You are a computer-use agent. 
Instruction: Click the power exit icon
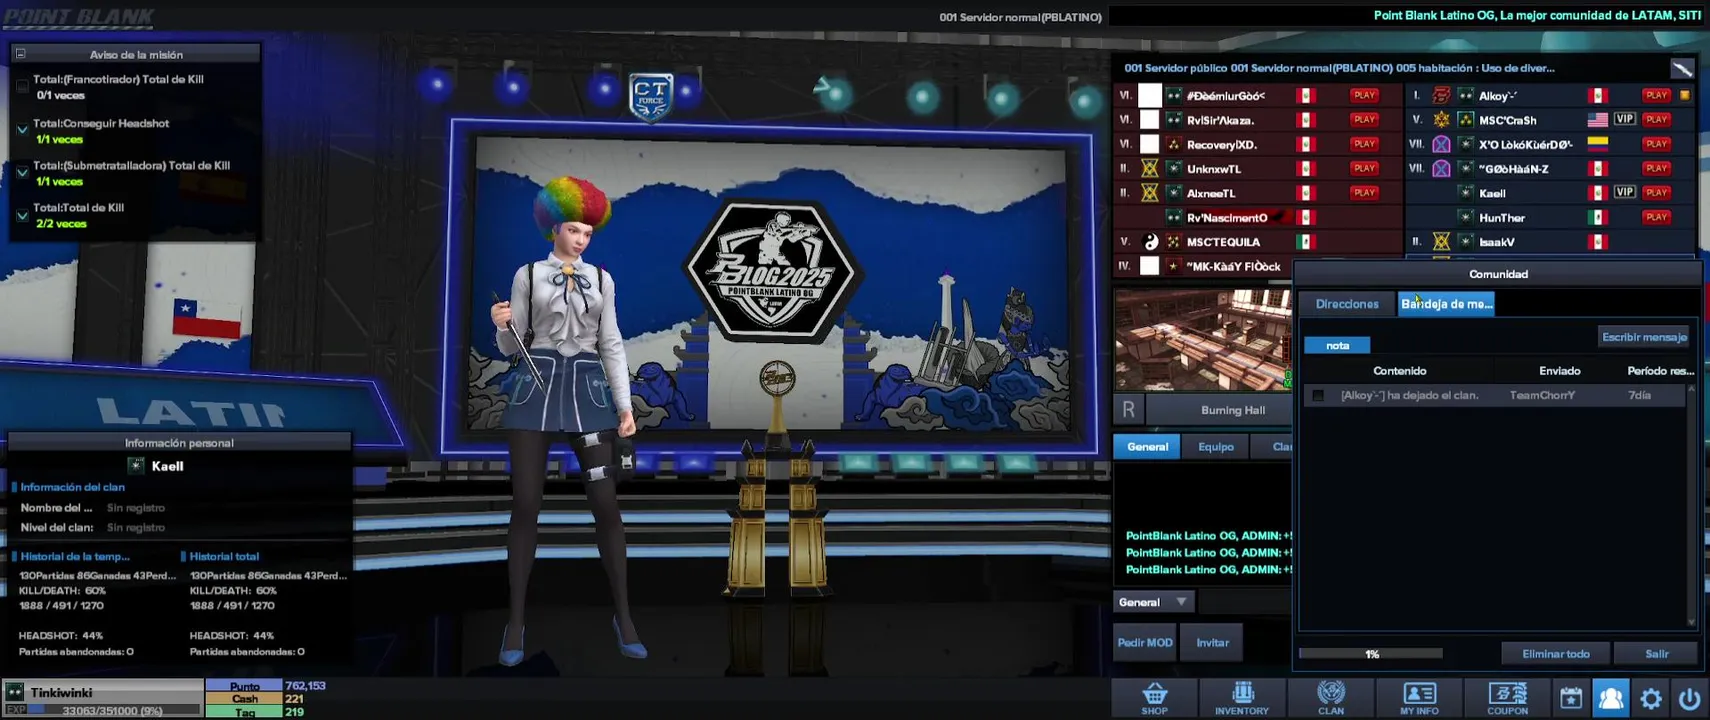1689,699
